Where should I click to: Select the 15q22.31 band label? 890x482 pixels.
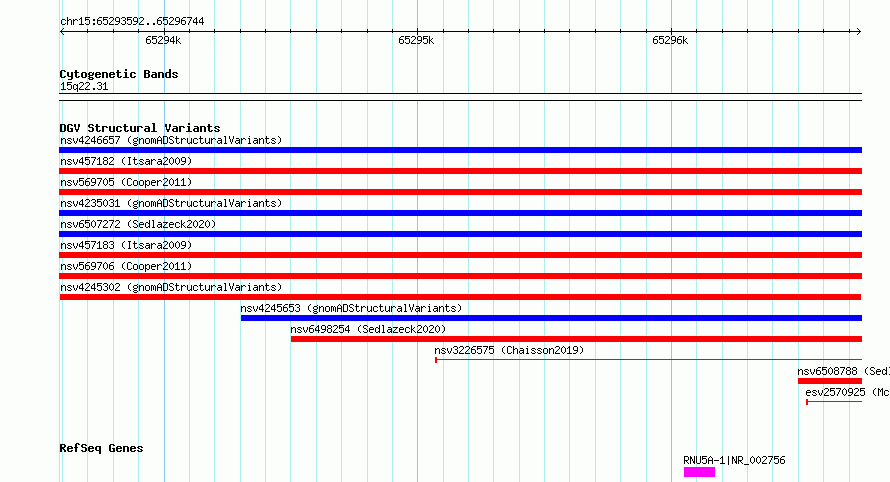(83, 86)
